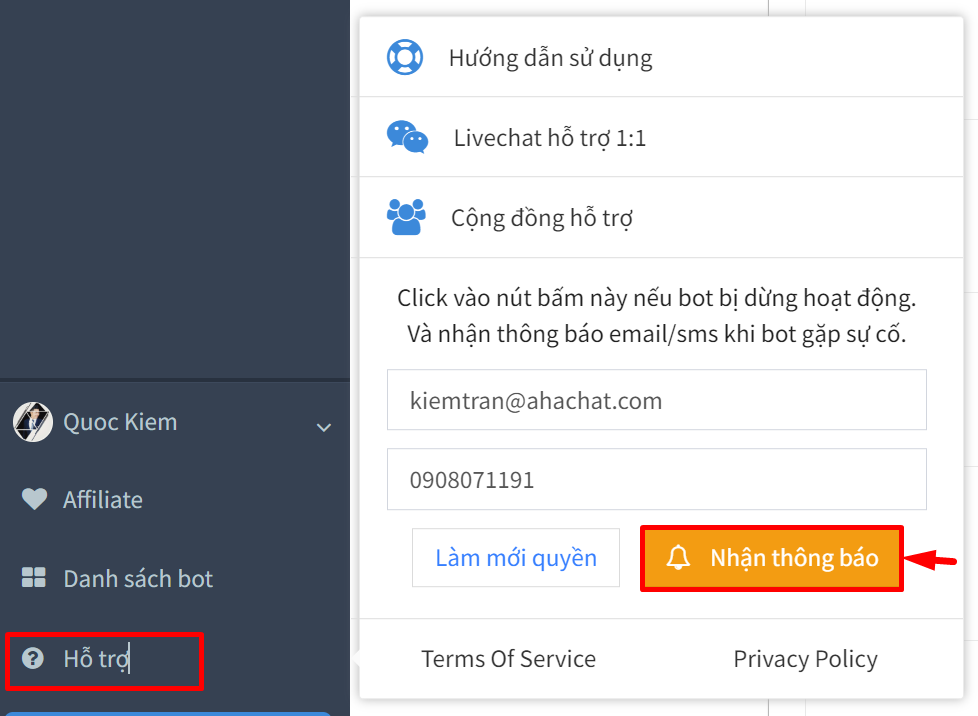Click the bell icon in Nhận thông báo
Viewport: 978px width, 716px height.
[678, 558]
